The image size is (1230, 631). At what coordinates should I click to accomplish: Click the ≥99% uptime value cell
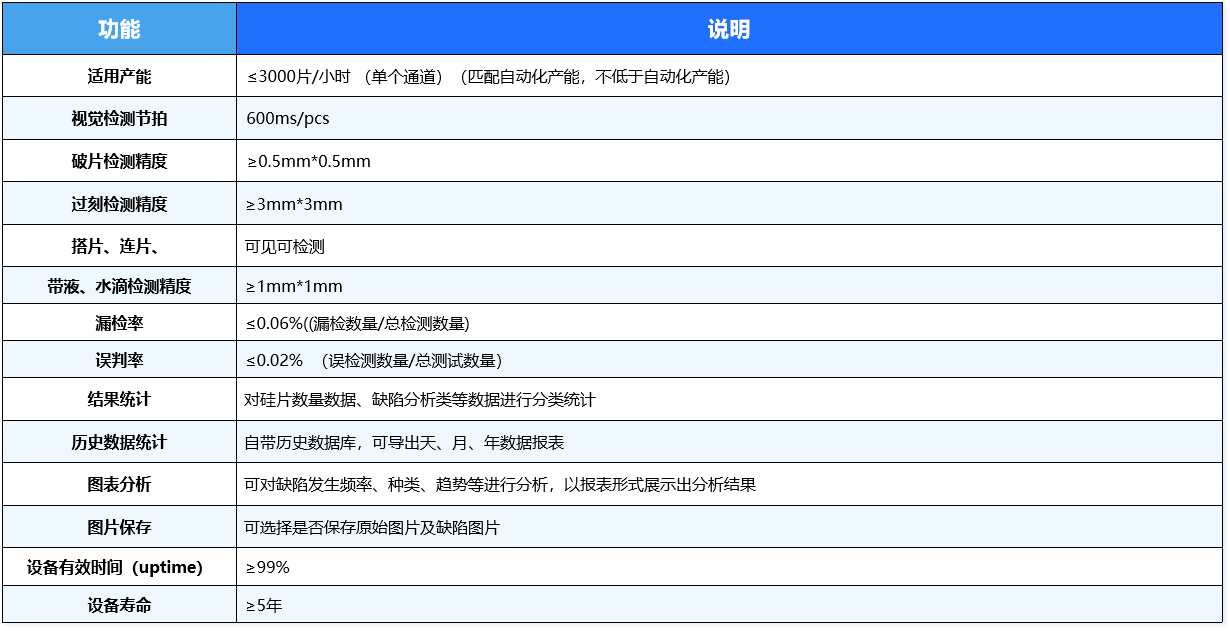(268, 567)
